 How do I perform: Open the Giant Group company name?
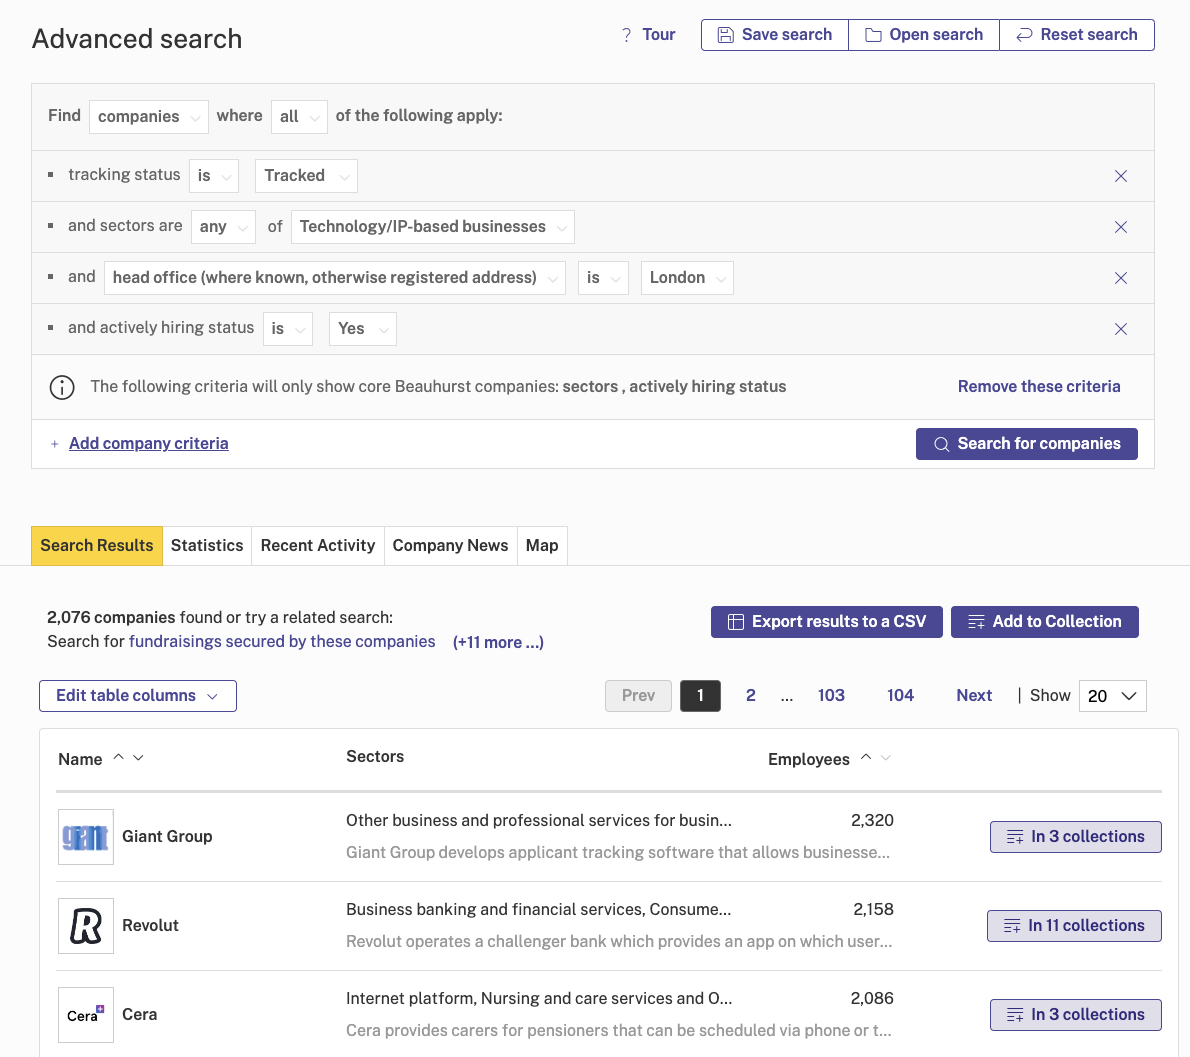167,837
